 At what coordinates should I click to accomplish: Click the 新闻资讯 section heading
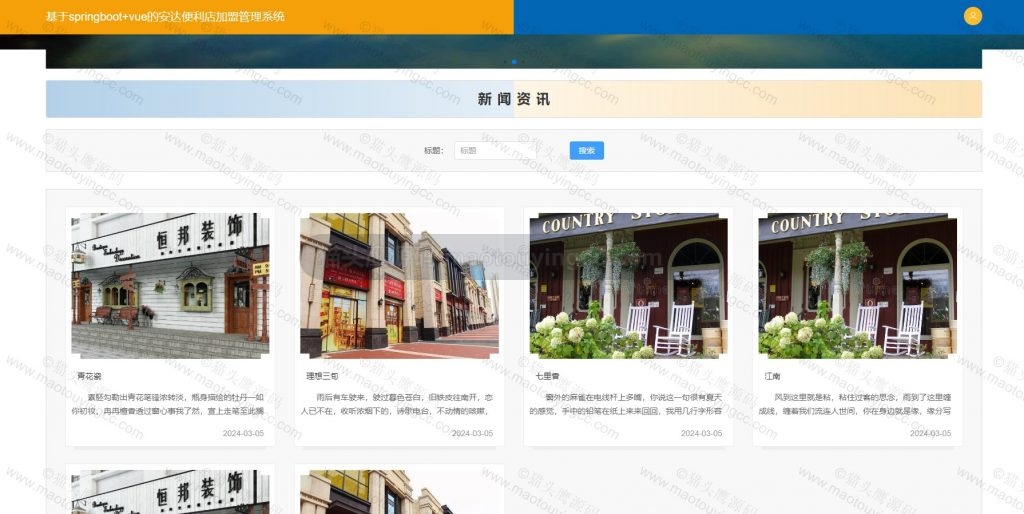513,99
